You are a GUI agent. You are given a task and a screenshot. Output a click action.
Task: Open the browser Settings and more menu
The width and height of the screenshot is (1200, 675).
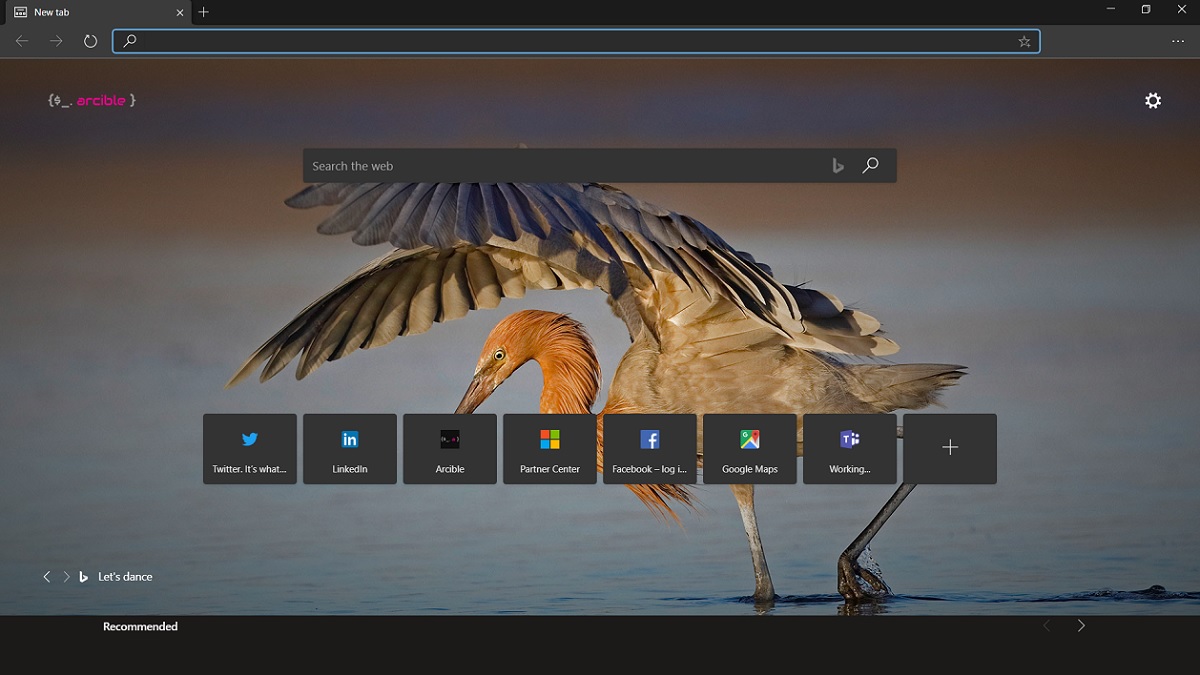click(1178, 41)
